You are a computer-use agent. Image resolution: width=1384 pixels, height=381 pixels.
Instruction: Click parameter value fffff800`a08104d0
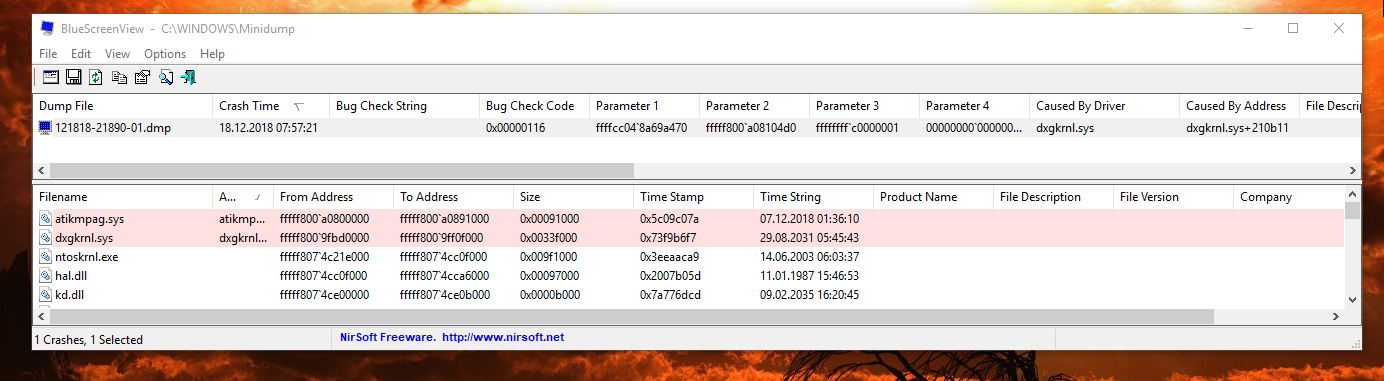coord(751,128)
